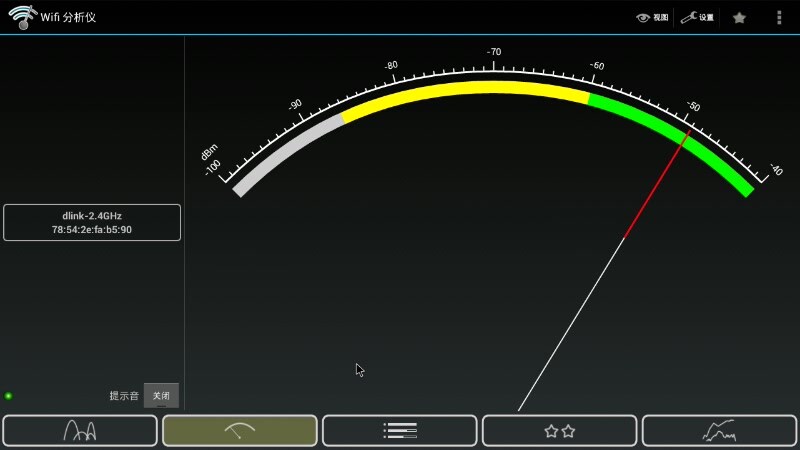Open the 视图 view menu

[652, 17]
